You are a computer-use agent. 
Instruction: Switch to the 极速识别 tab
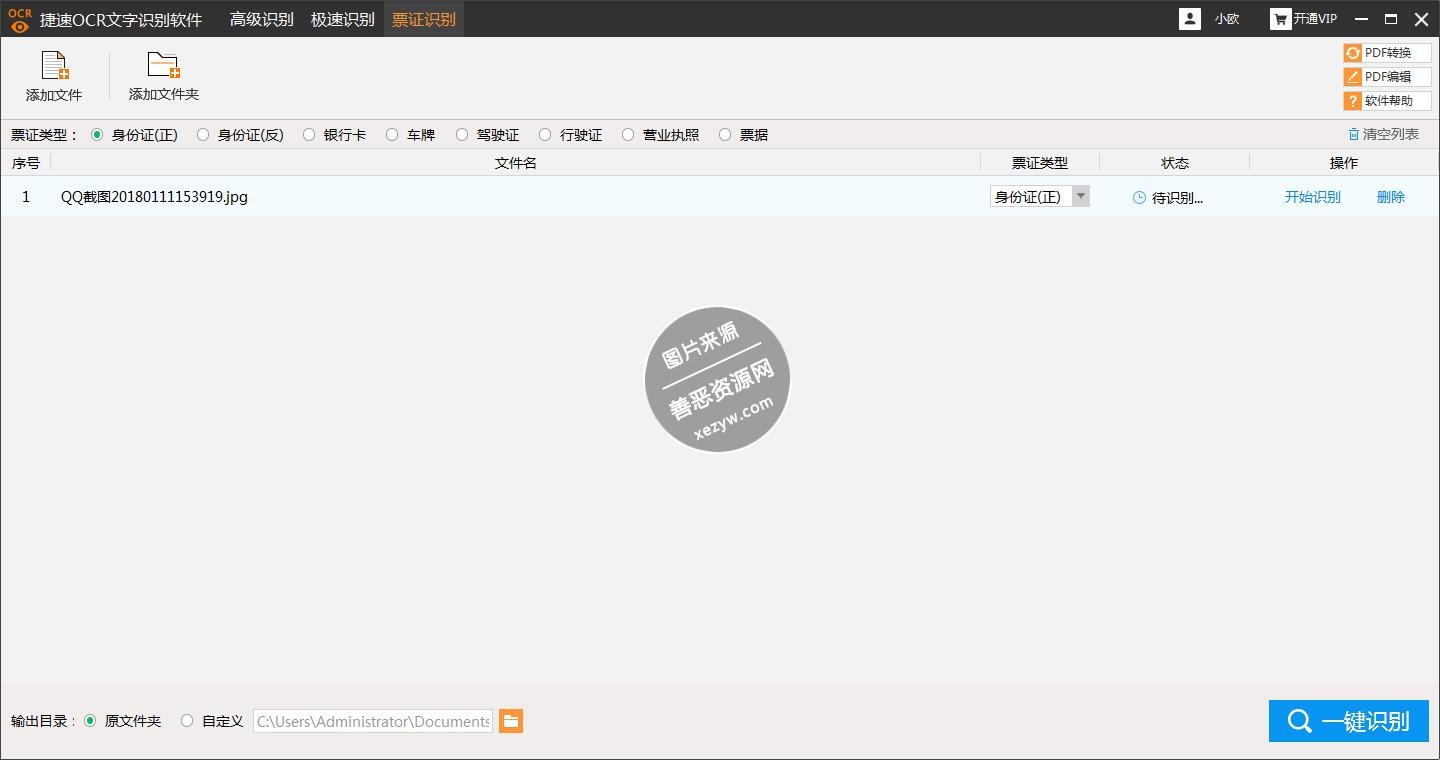tap(343, 19)
